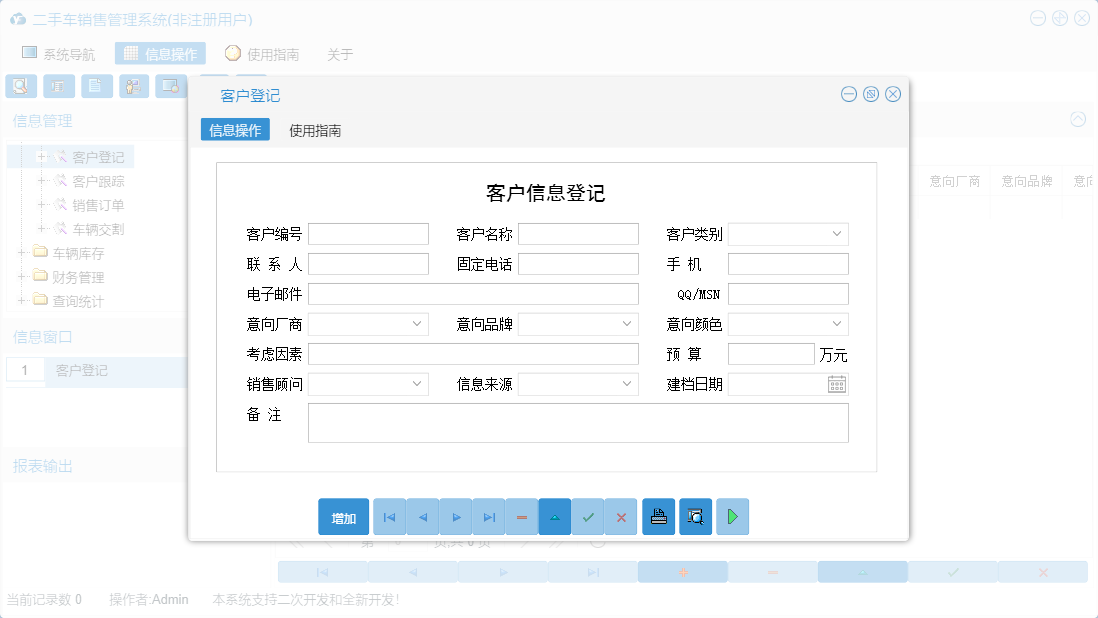Switch to the 系统导航 tab

[64, 53]
